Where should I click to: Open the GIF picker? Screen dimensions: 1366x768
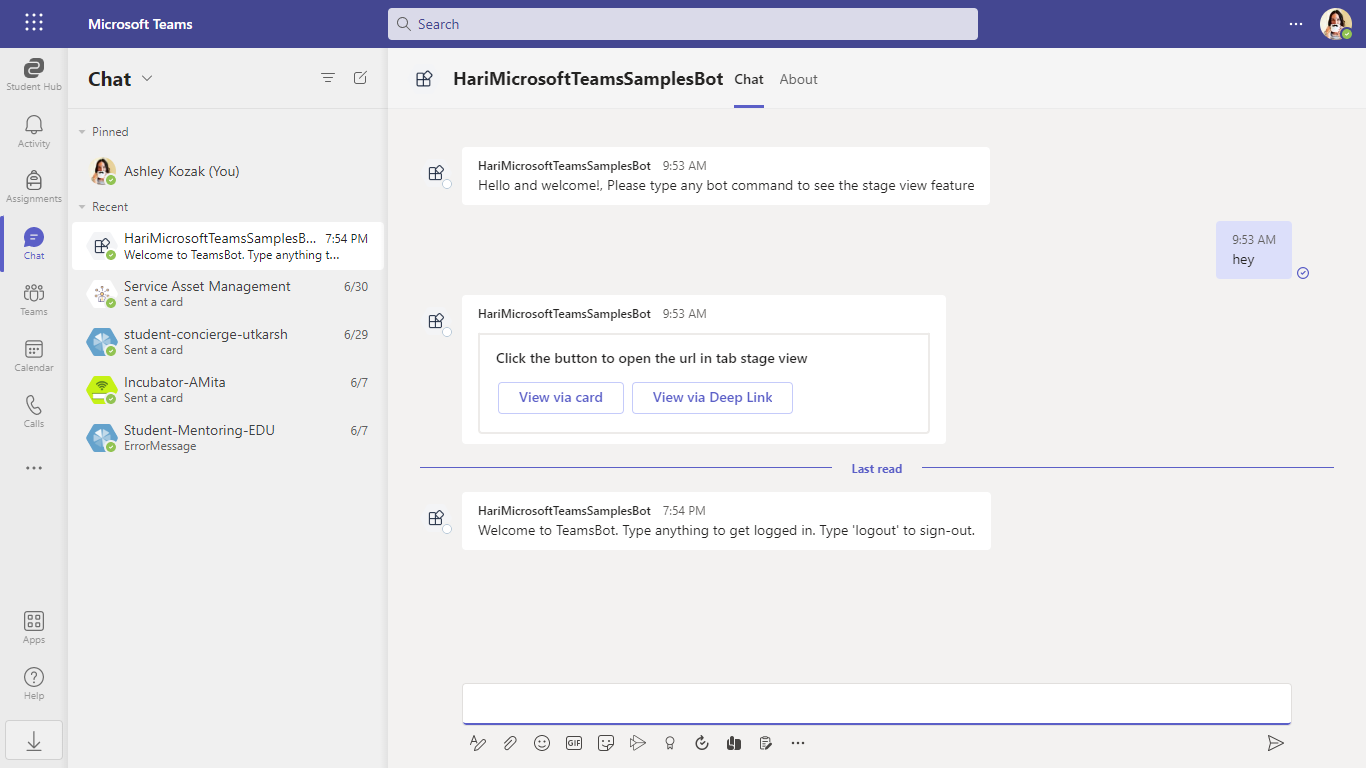pyautogui.click(x=574, y=743)
